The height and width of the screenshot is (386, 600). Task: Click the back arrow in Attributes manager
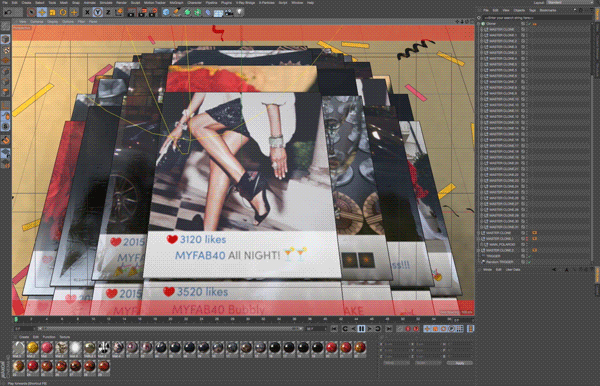[x=554, y=270]
